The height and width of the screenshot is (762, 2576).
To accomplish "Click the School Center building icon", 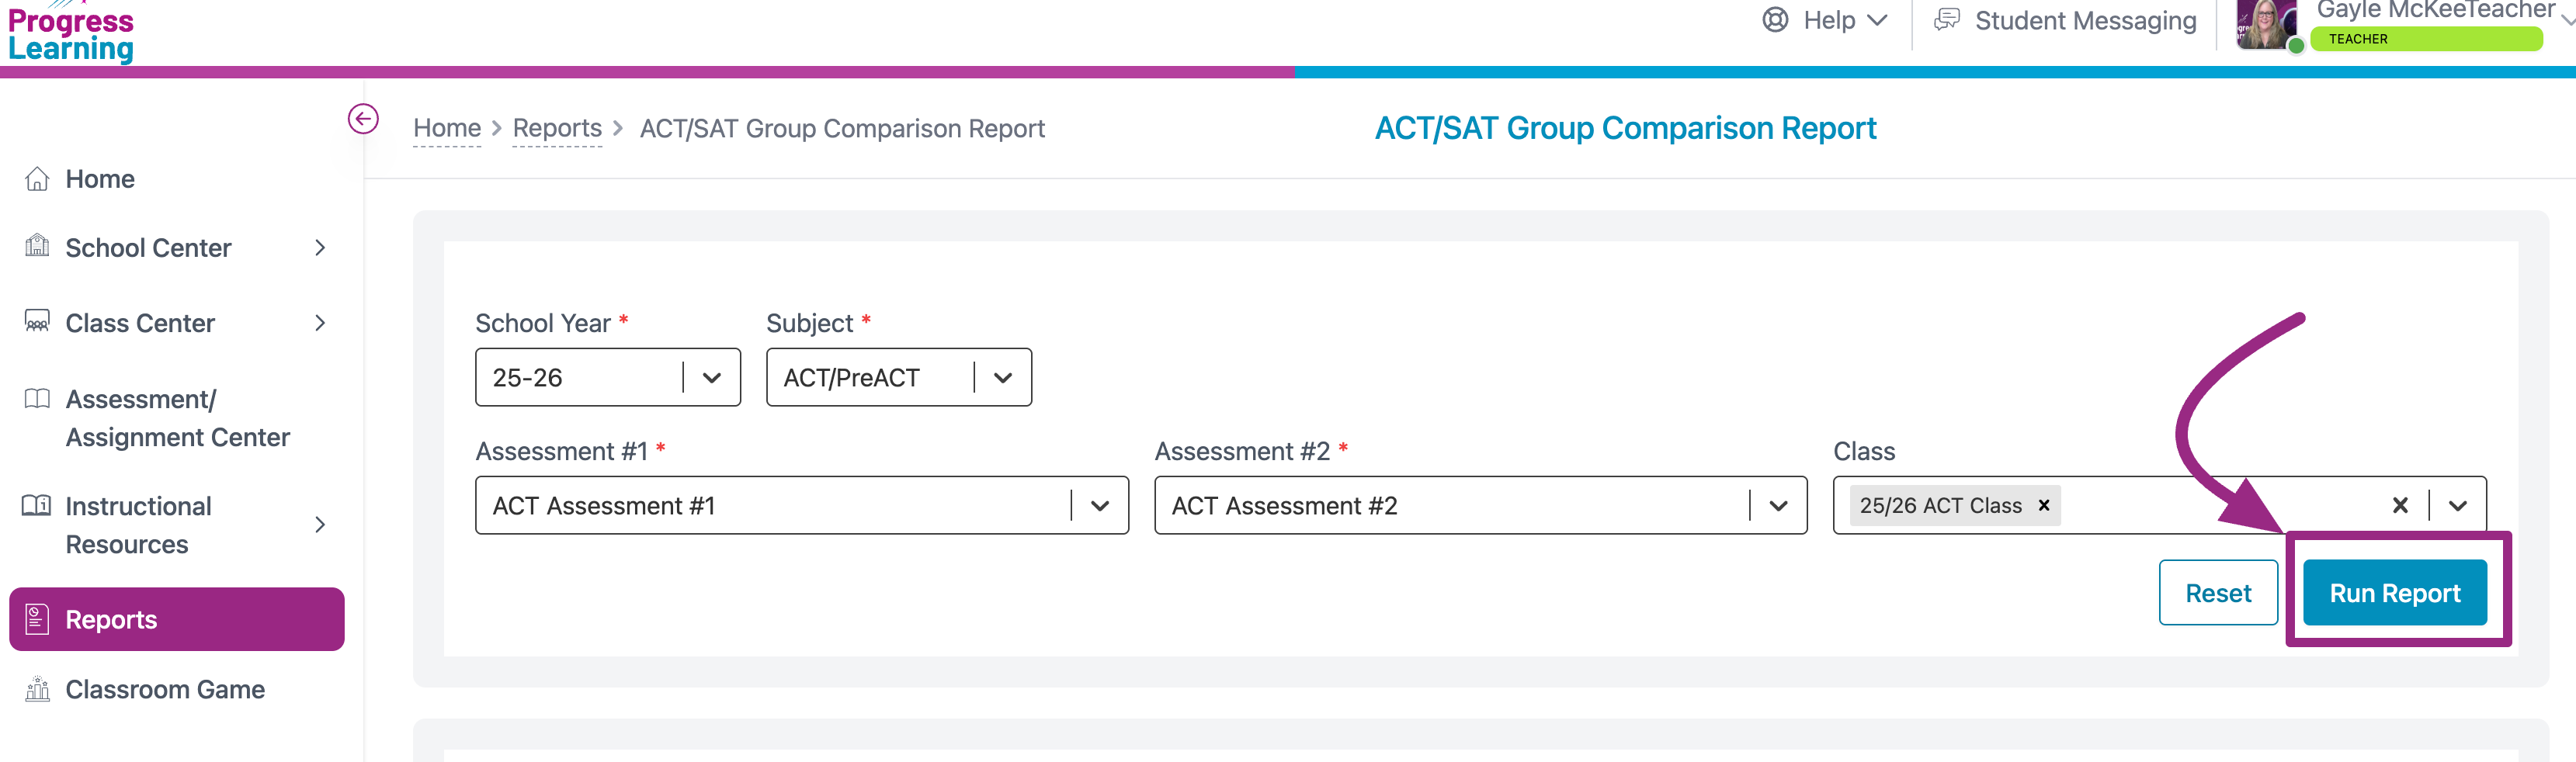I will [x=37, y=246].
